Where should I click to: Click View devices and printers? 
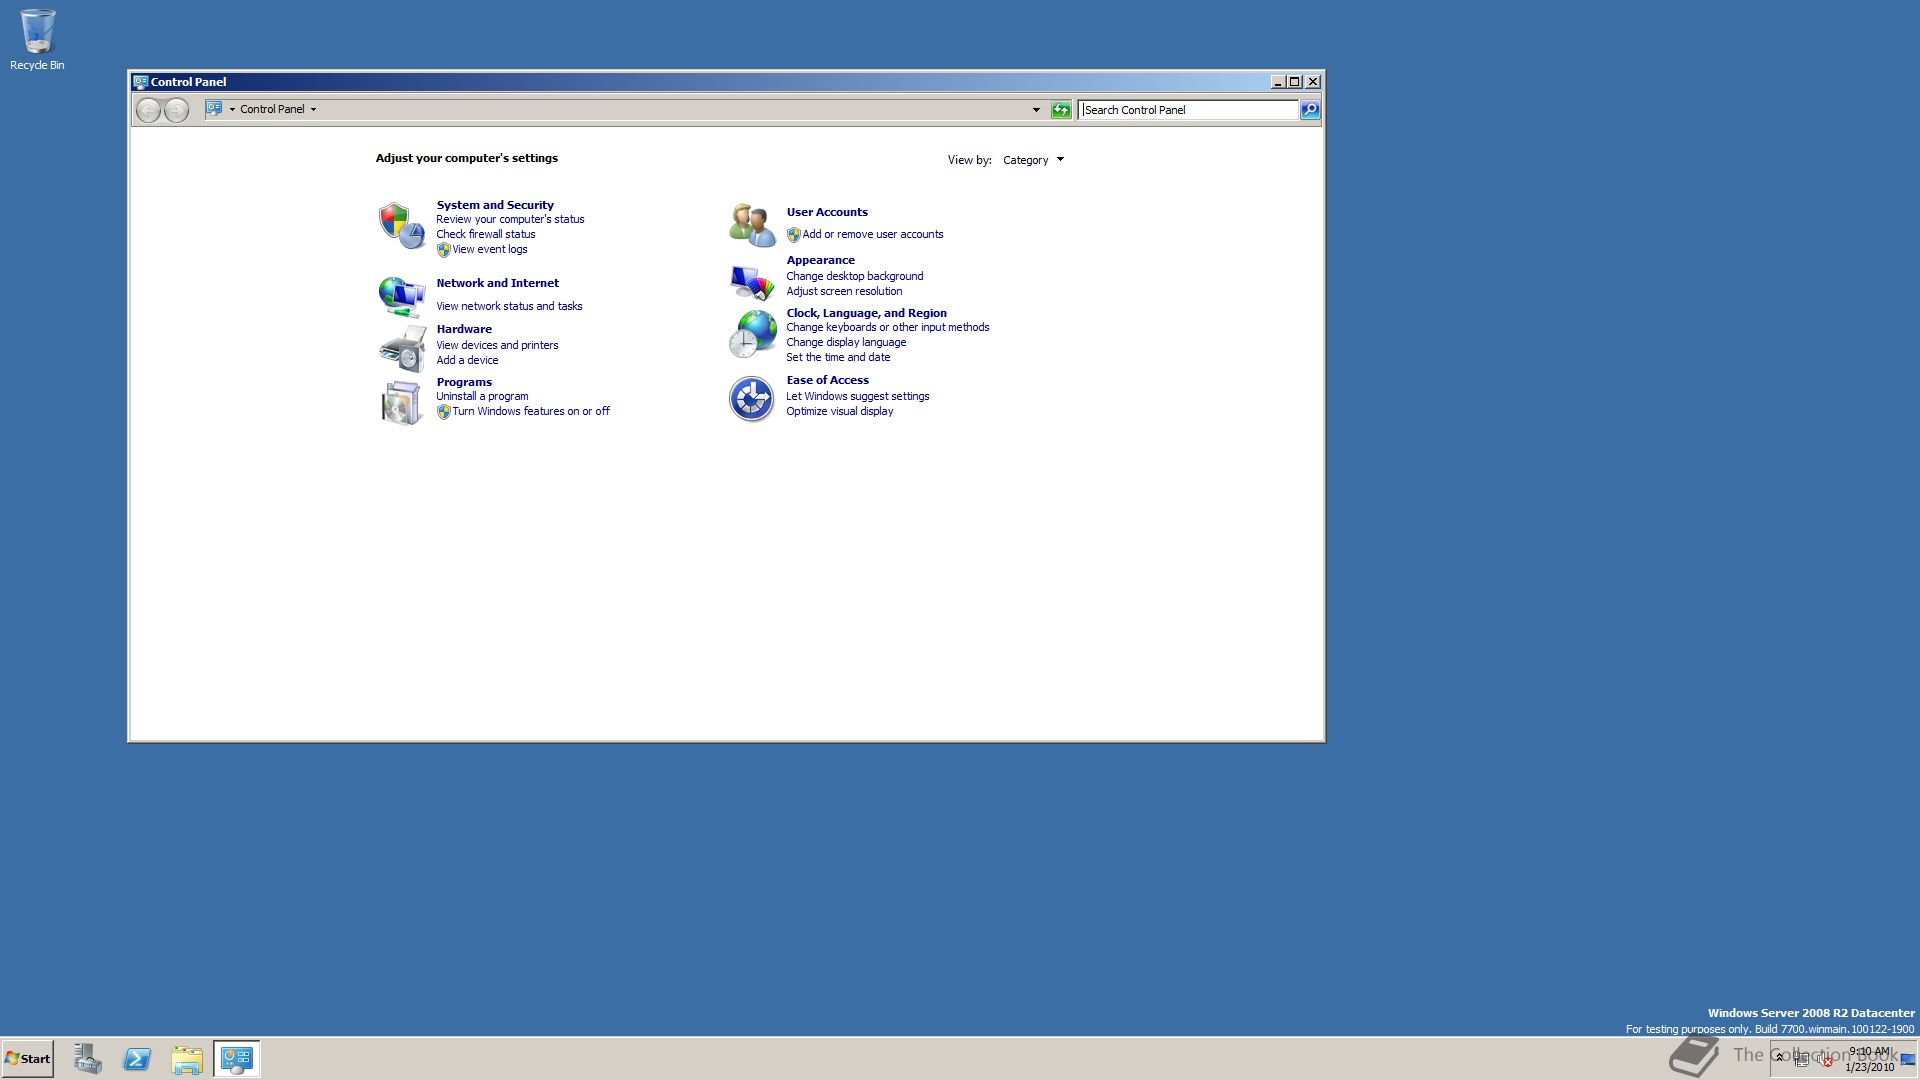(x=497, y=346)
